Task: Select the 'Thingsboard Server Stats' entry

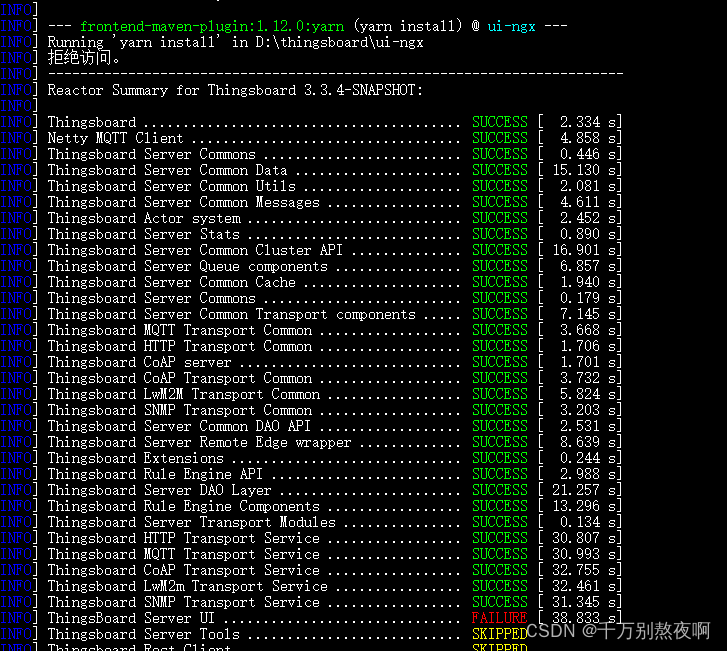Action: (x=143, y=234)
